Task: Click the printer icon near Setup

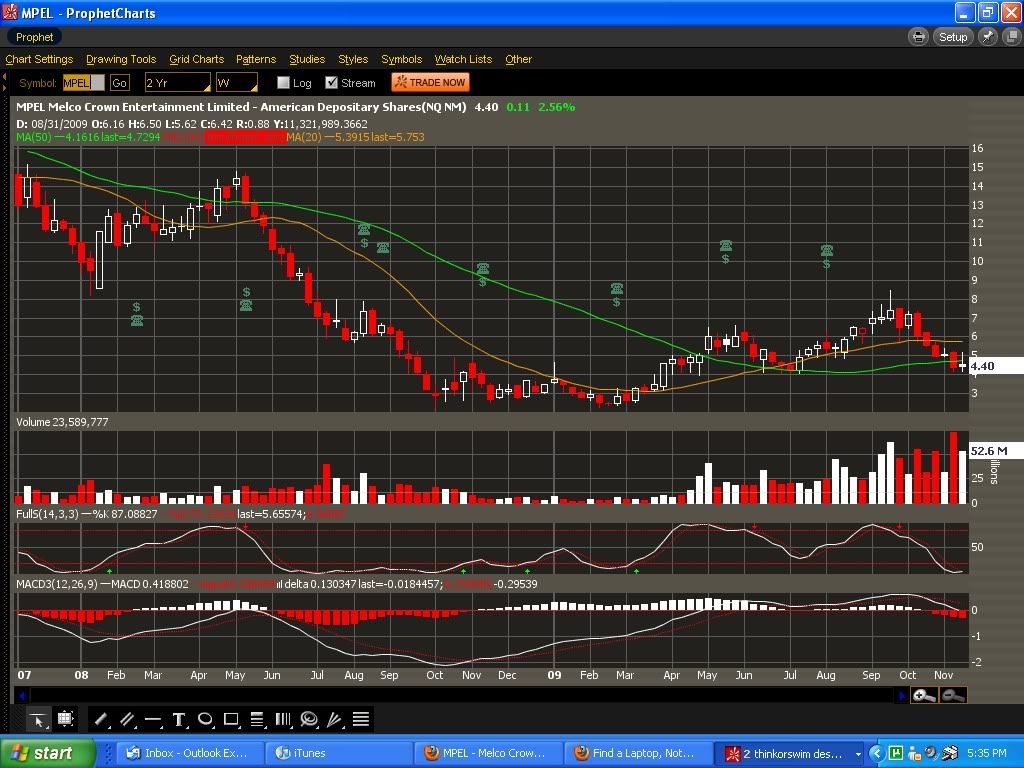Action: point(919,37)
